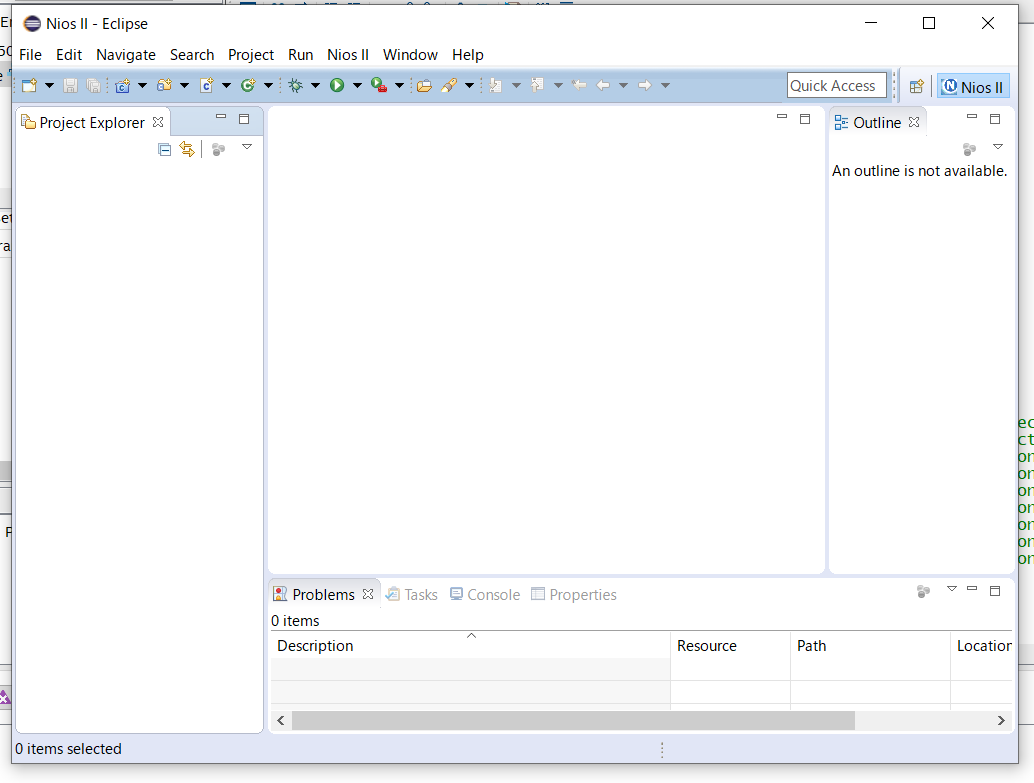Screen dimensions: 1034x783
Task: Click the Path column header
Action: click(870, 645)
